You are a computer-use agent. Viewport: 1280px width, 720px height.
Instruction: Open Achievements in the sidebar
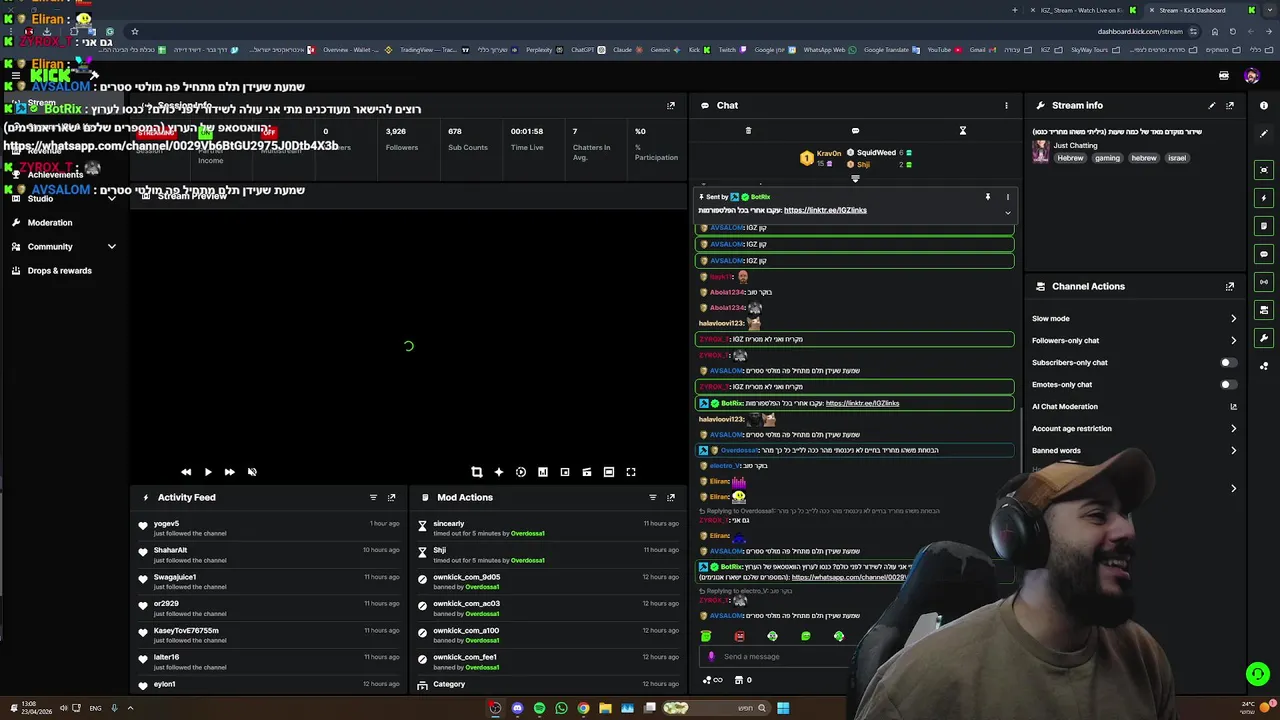pos(55,174)
